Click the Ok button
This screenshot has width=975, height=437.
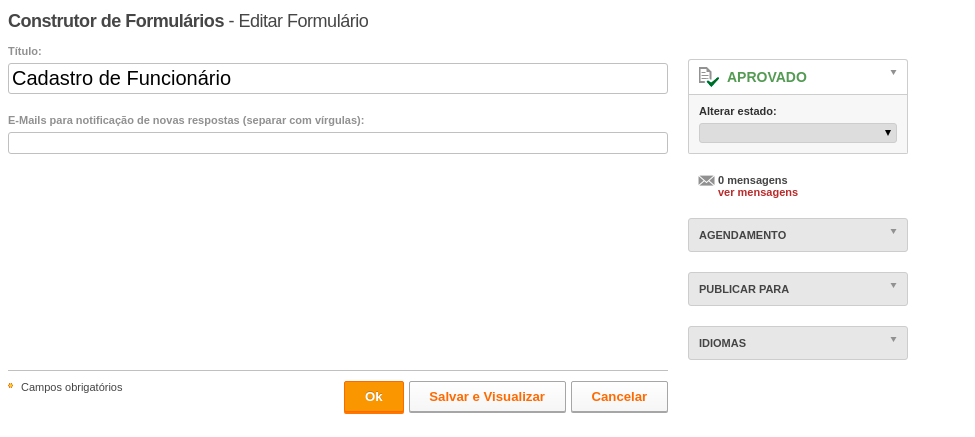374,397
